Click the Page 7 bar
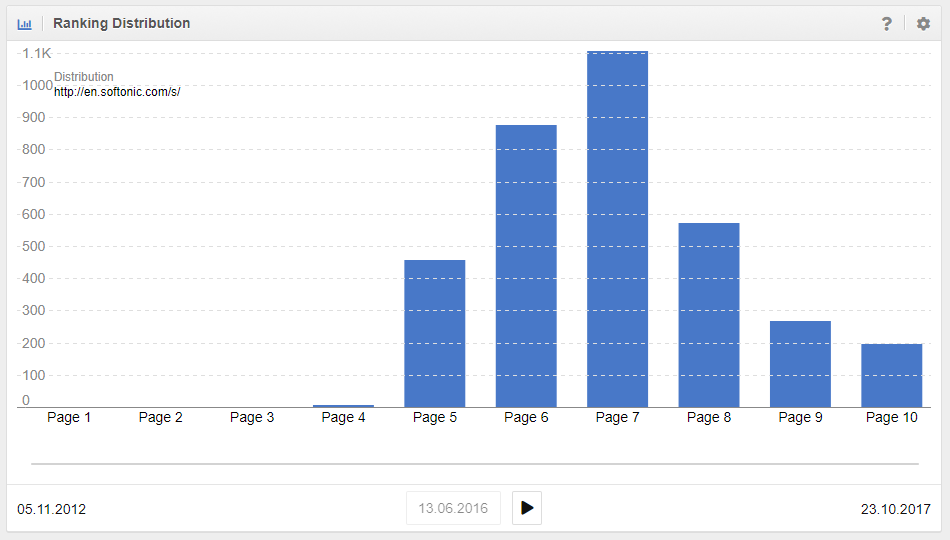 617,230
